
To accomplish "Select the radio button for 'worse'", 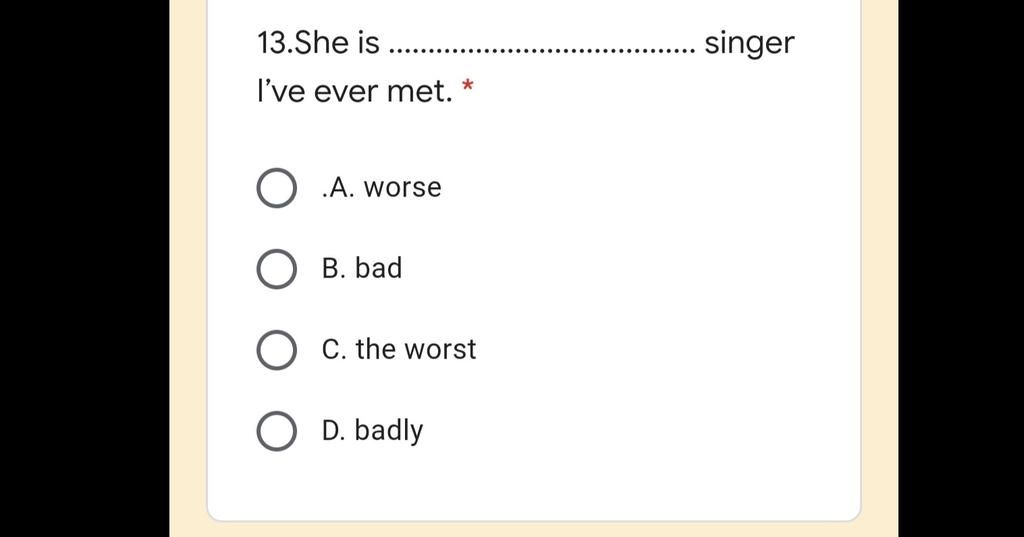I will click(276, 188).
